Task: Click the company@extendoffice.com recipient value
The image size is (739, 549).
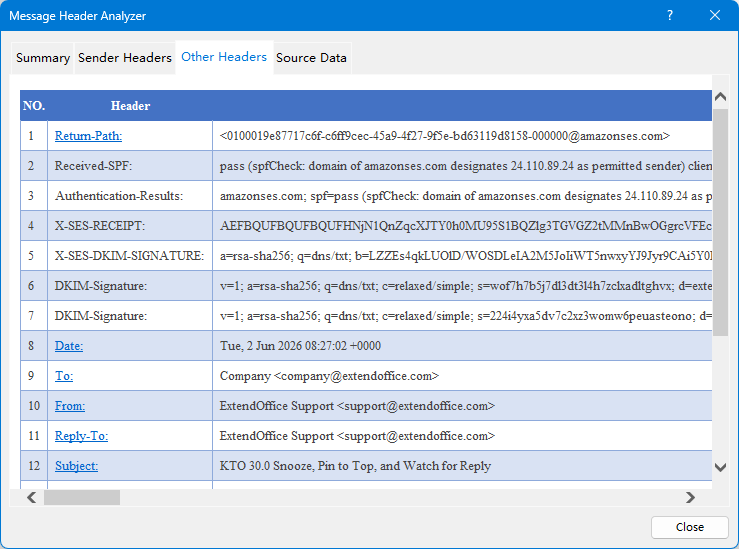Action: pyautogui.click(x=329, y=376)
